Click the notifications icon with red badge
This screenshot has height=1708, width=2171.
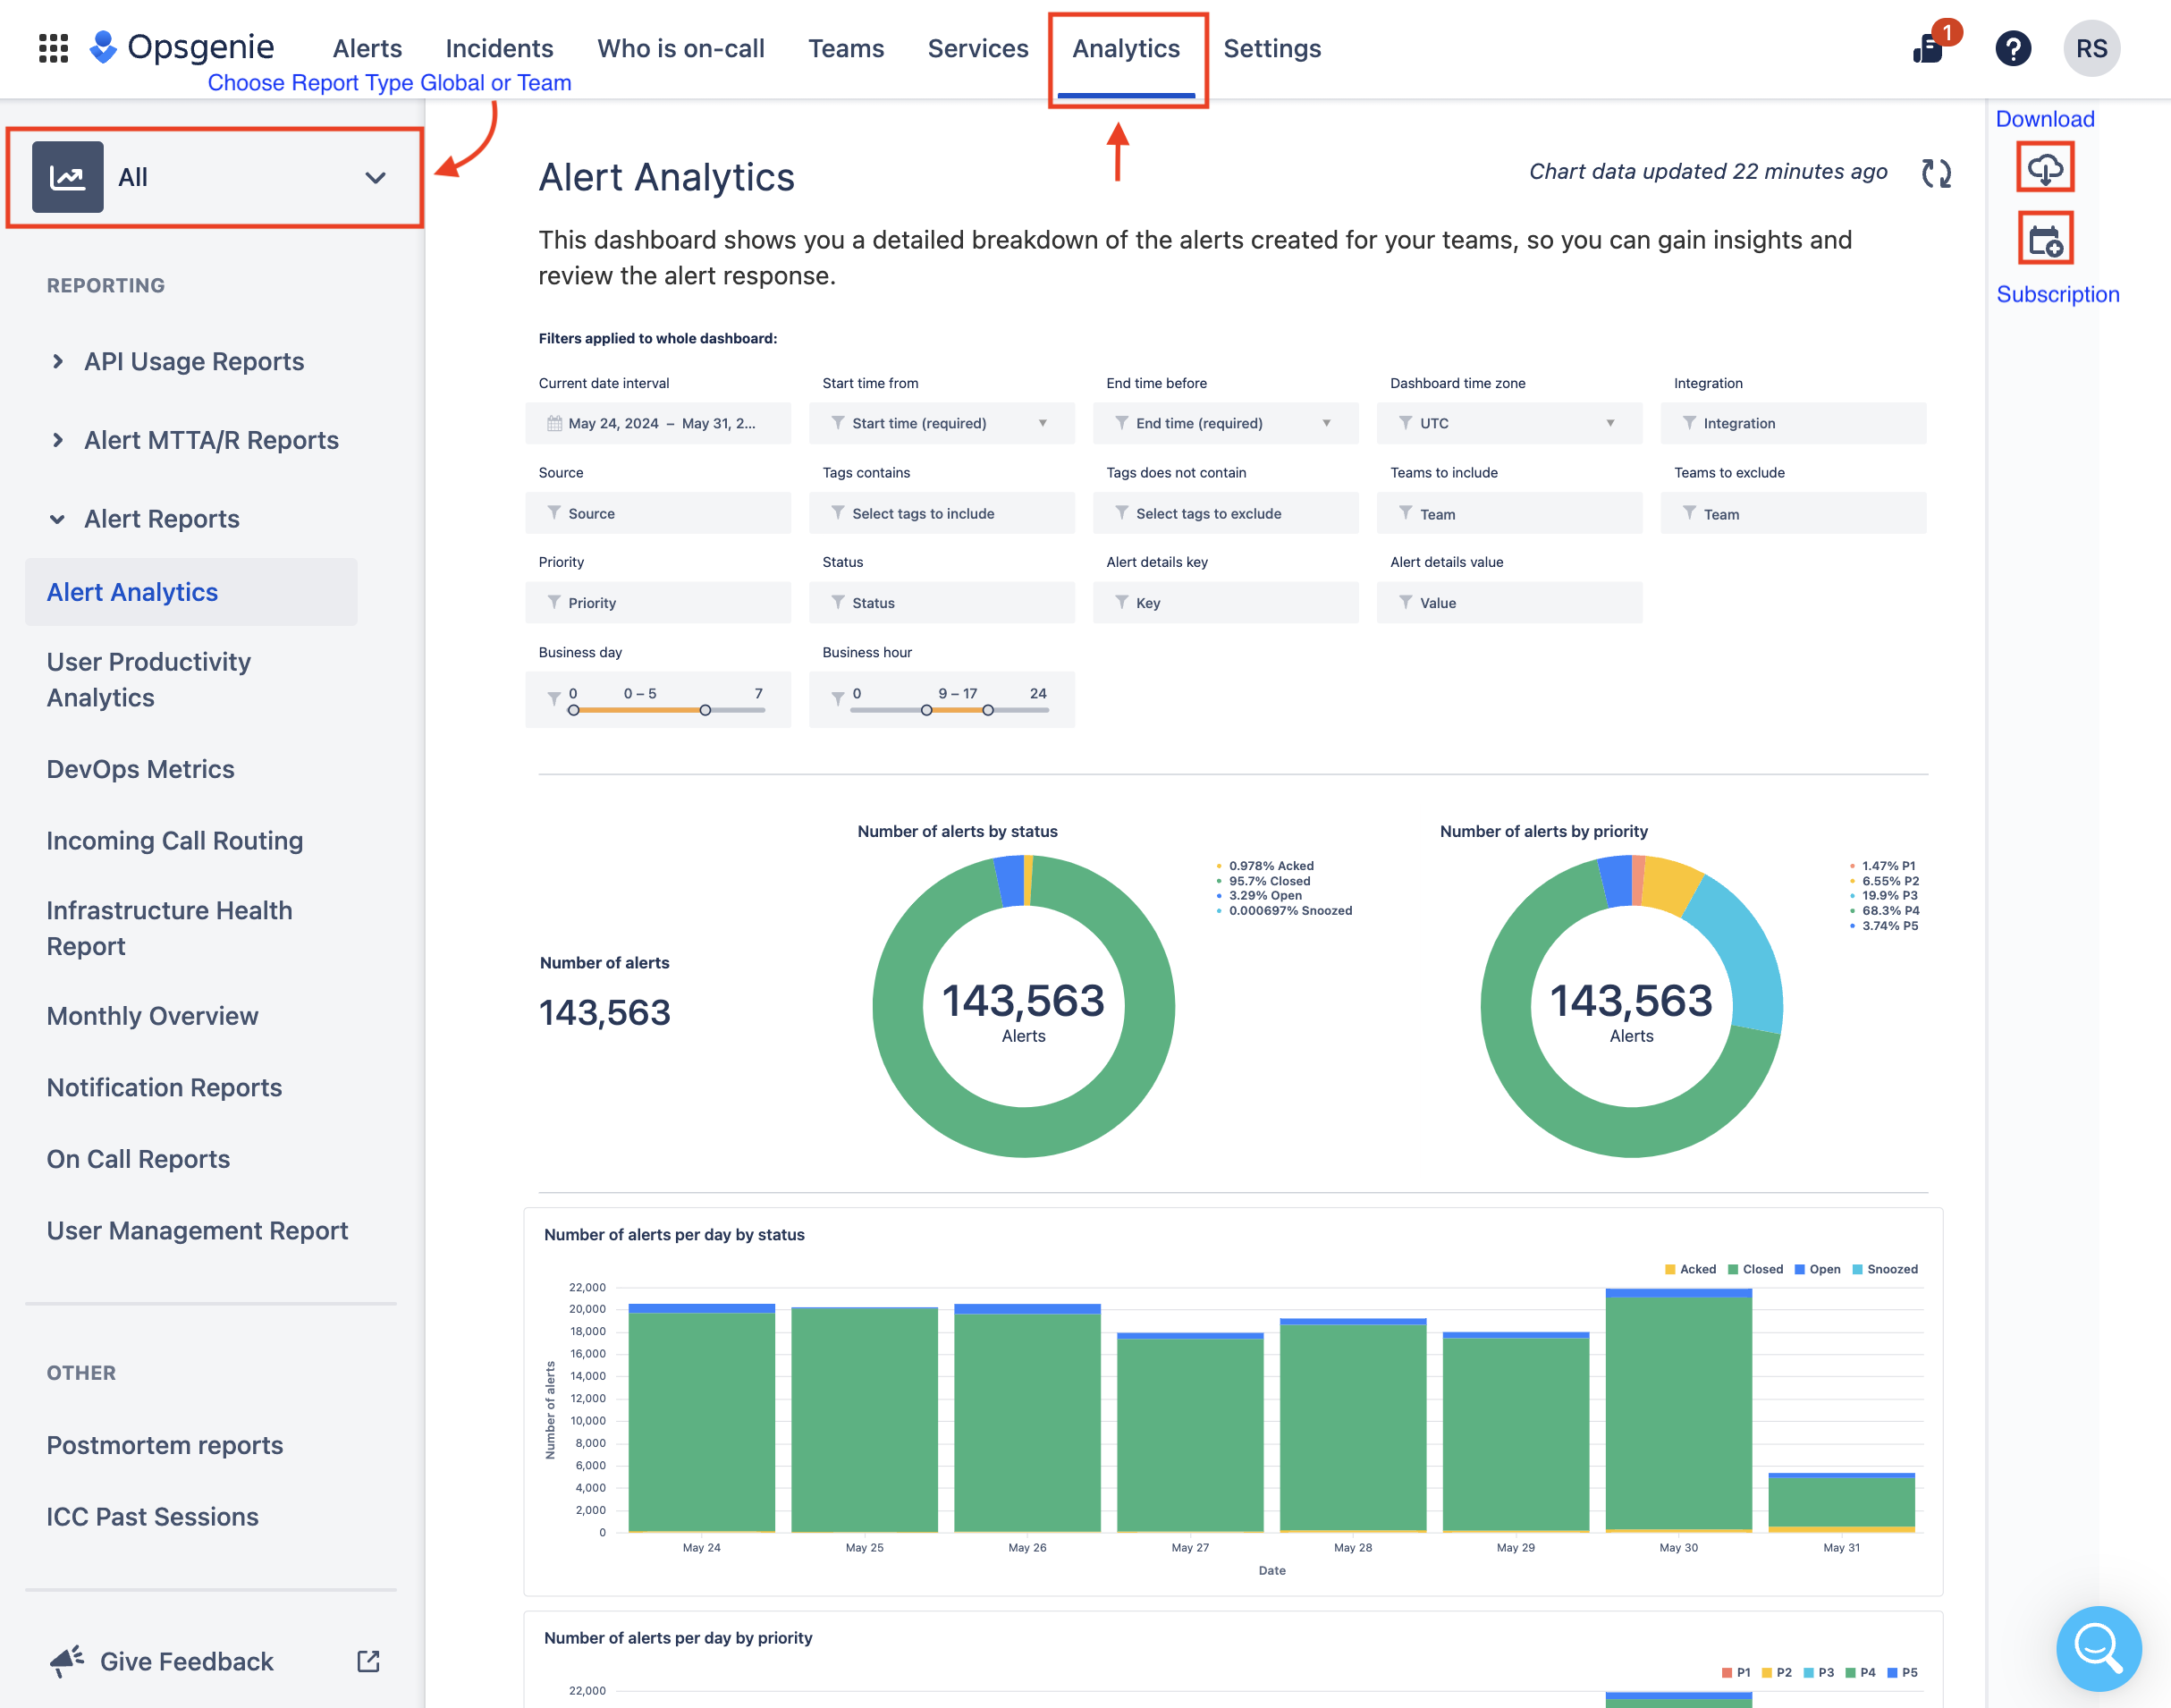click(1930, 47)
